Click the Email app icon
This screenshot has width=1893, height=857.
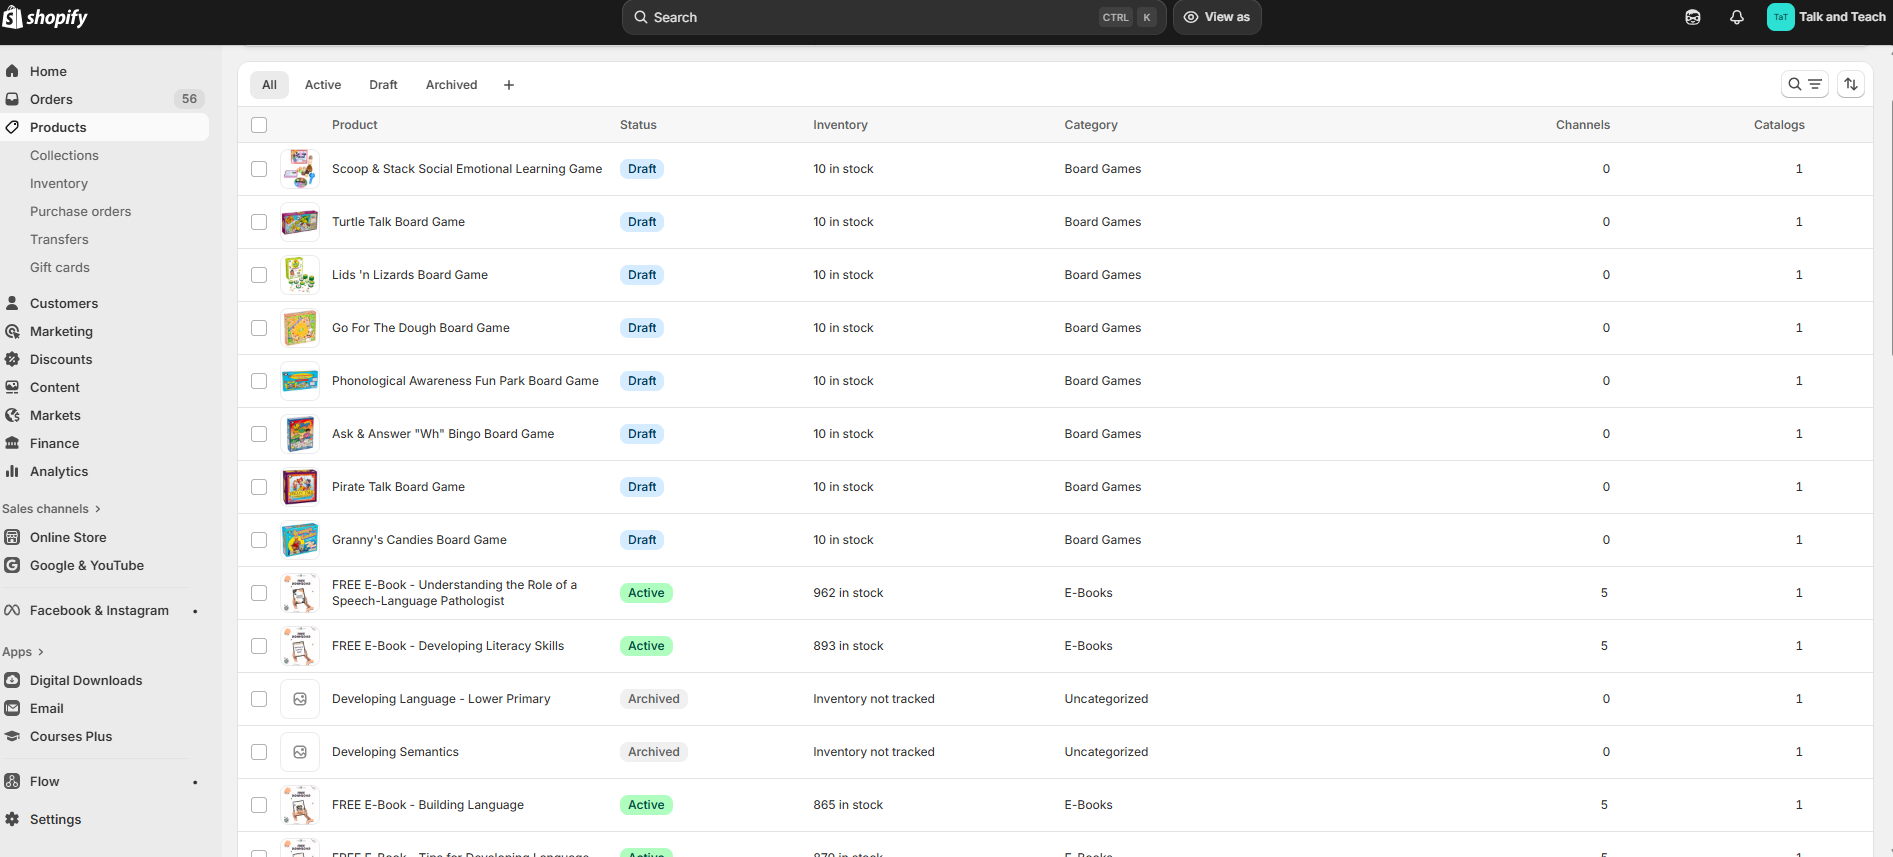point(12,708)
